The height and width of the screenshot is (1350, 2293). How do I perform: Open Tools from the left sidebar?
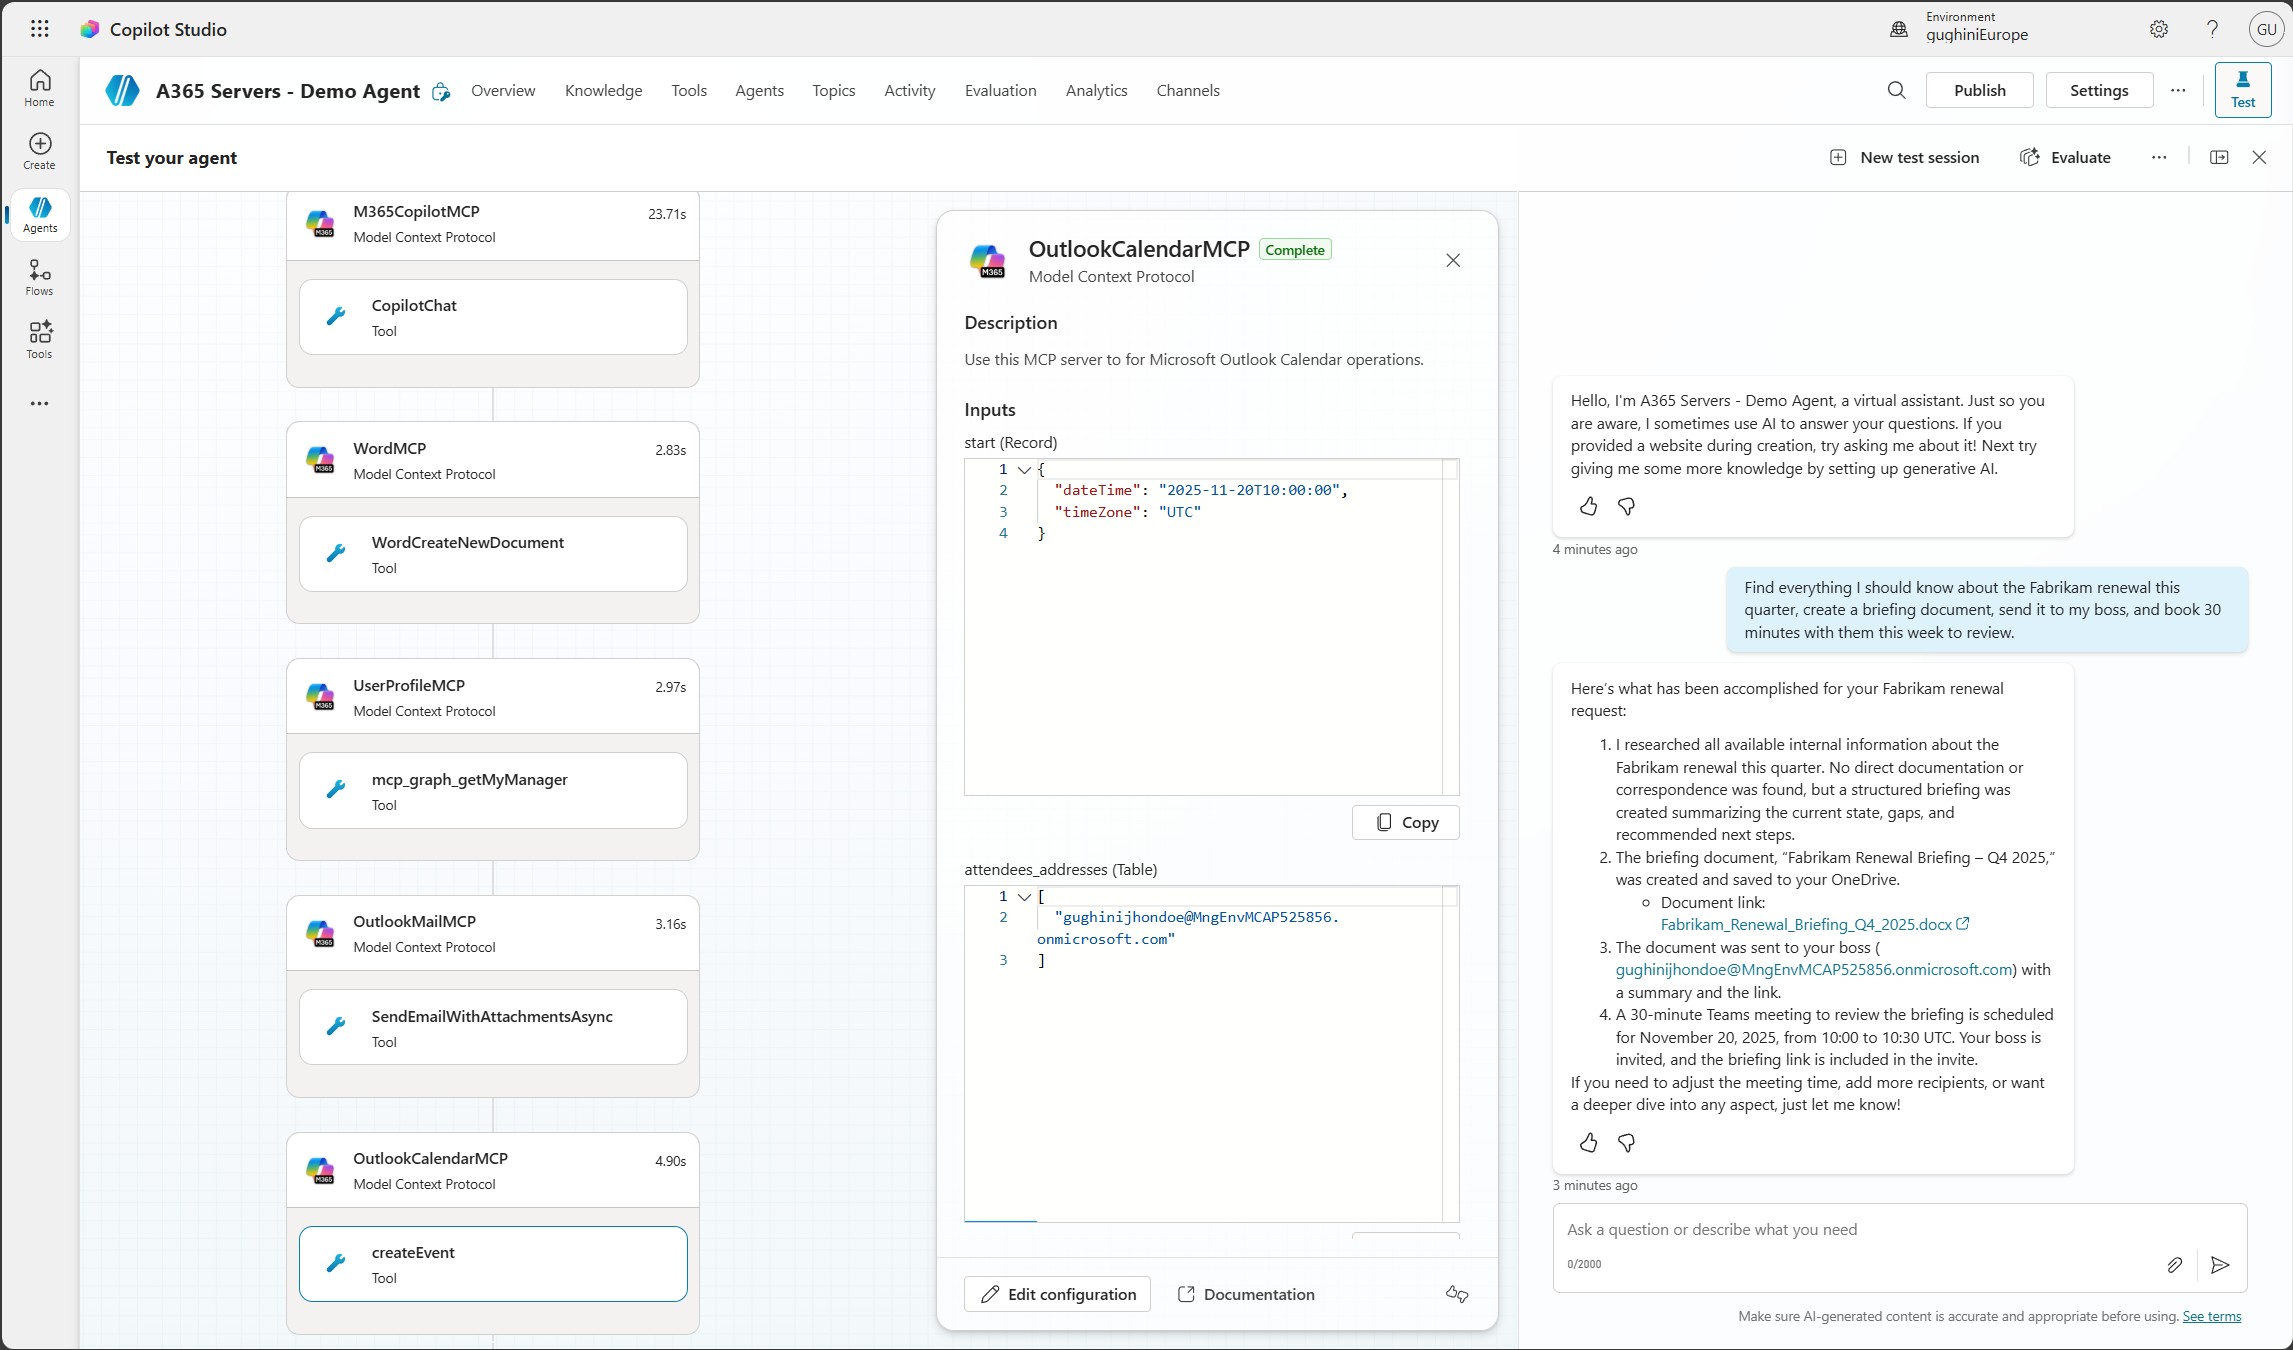(40, 340)
